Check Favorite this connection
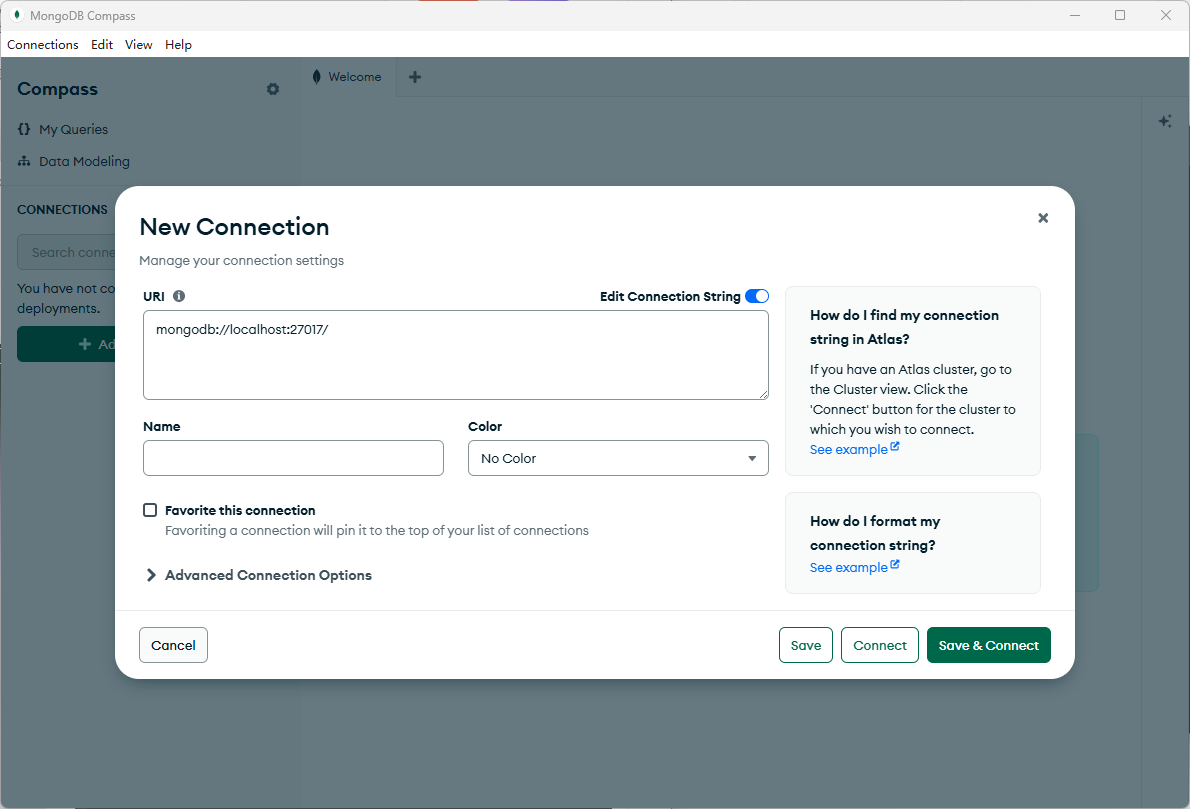This screenshot has width=1190, height=809. pos(149,509)
